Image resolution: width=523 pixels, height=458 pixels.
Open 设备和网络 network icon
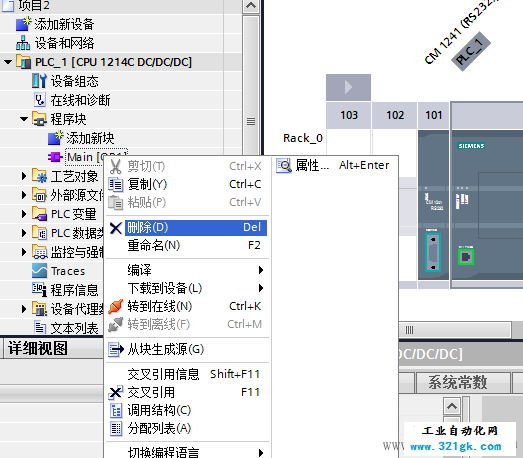[x=23, y=43]
